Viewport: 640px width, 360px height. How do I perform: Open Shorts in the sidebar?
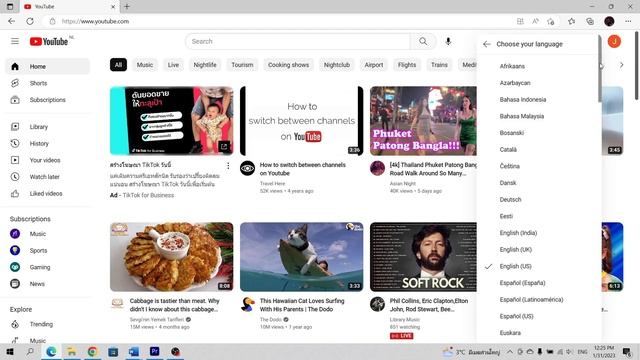(x=47, y=83)
